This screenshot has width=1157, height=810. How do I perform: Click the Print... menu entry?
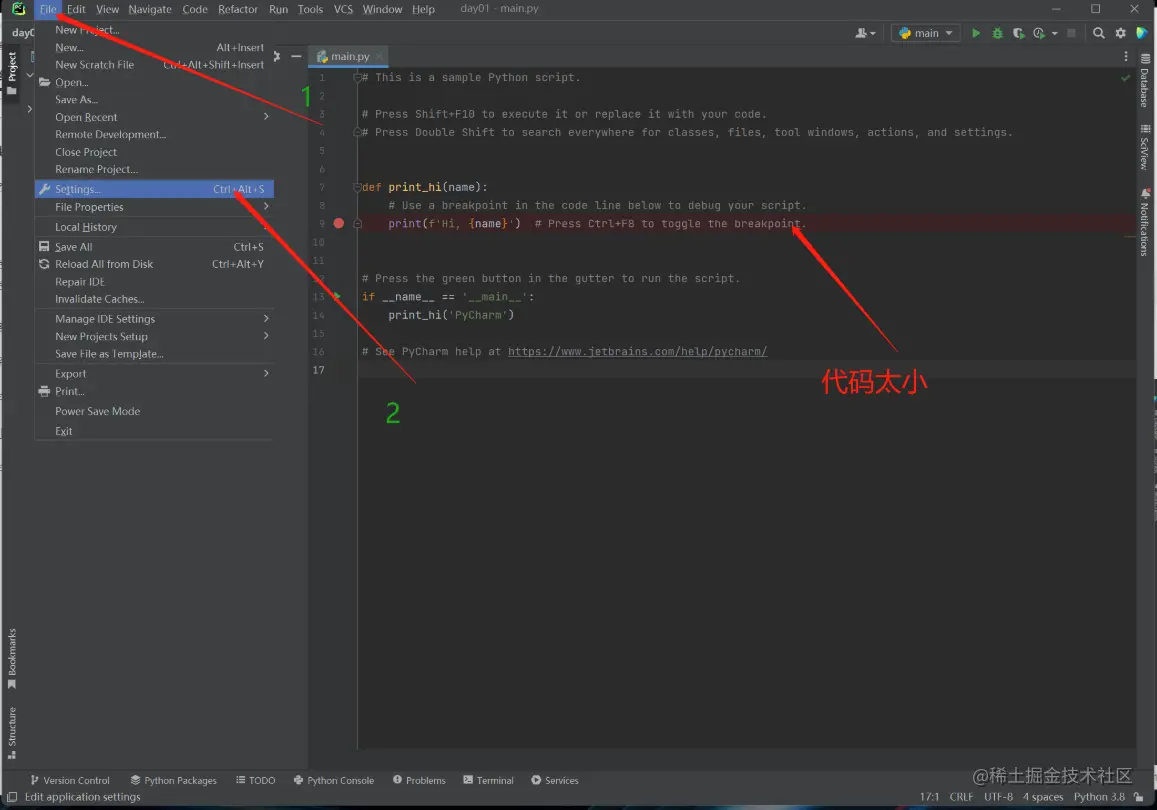click(154, 391)
